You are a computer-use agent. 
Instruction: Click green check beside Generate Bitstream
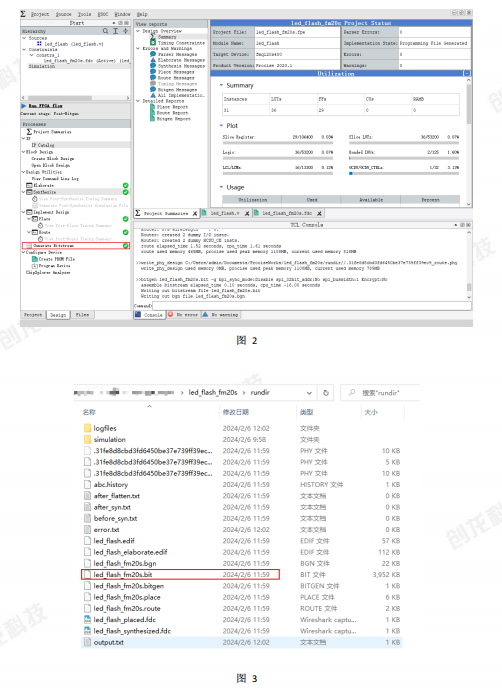[126, 245]
